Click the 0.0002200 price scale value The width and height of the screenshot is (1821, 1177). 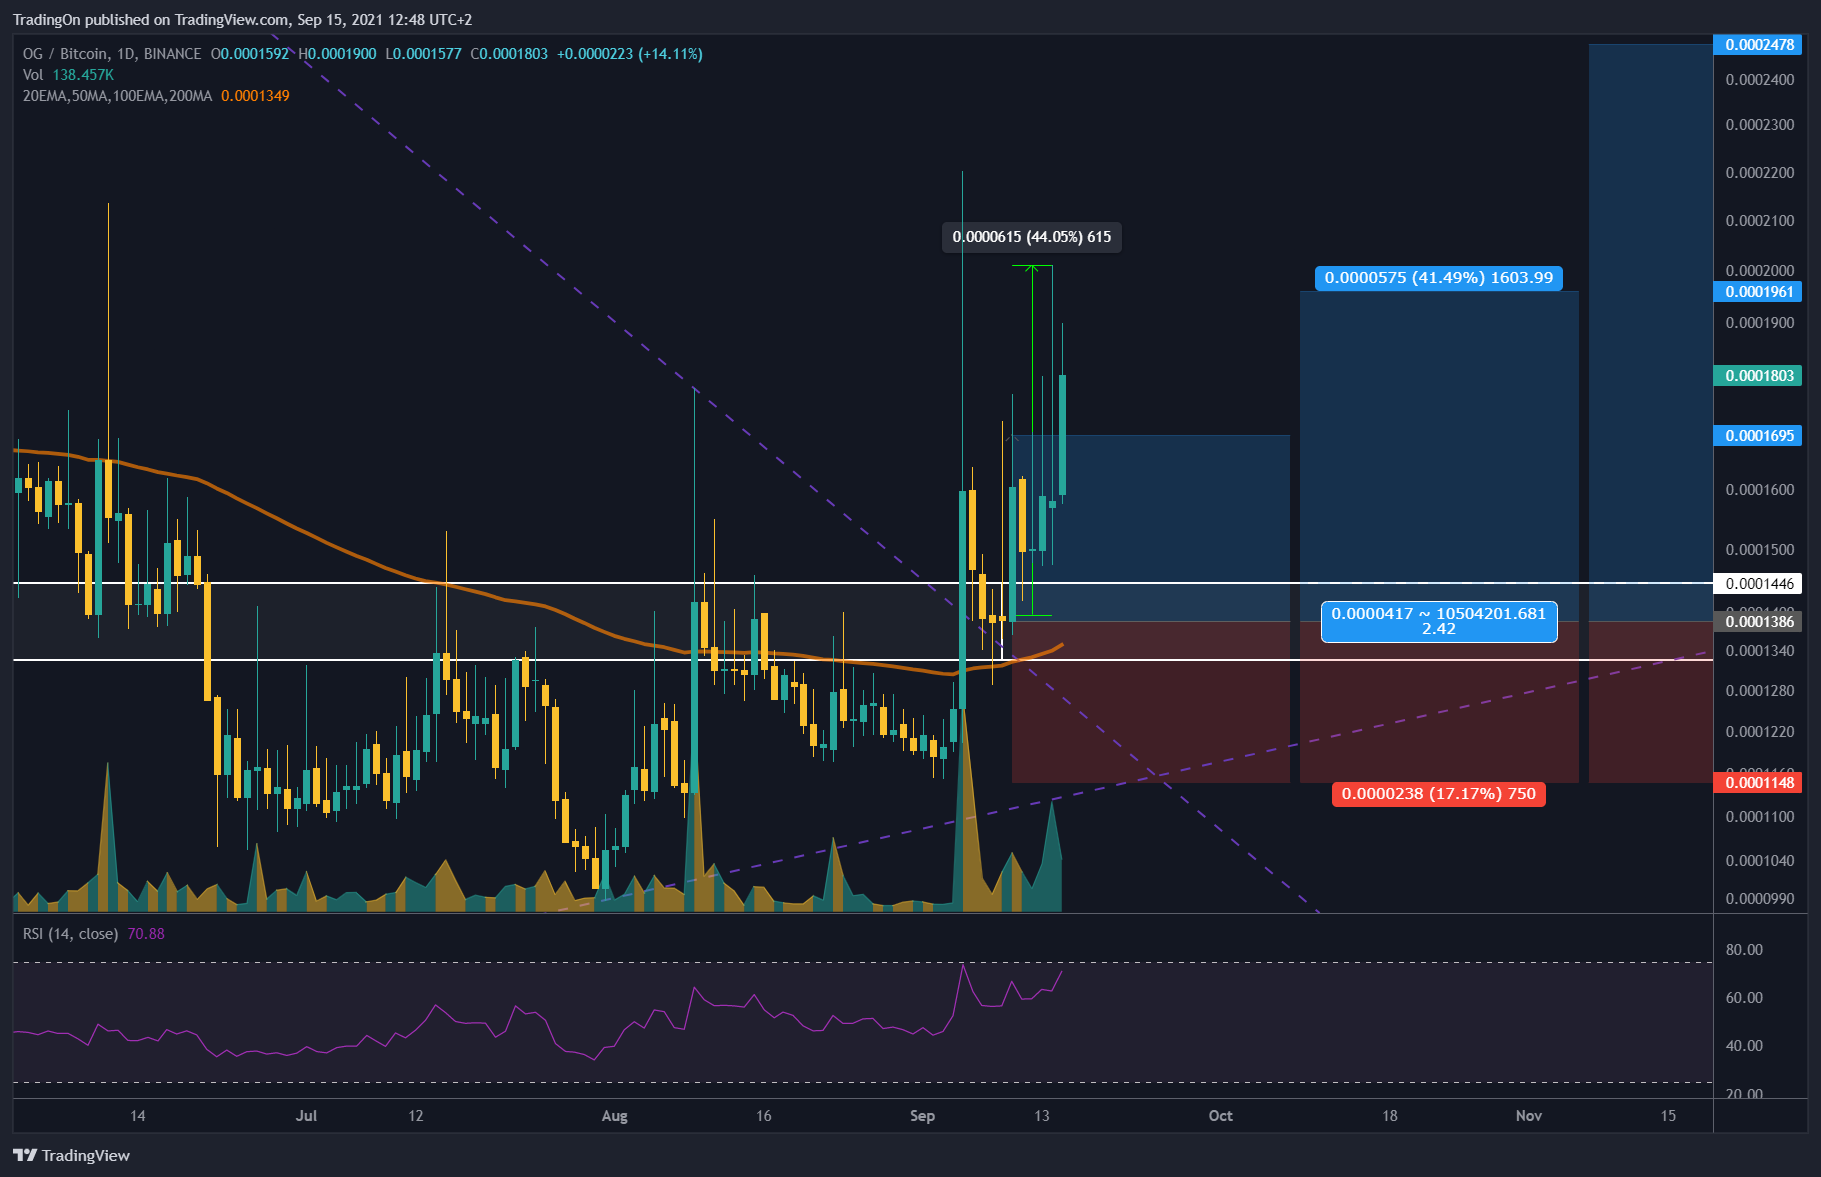1760,173
